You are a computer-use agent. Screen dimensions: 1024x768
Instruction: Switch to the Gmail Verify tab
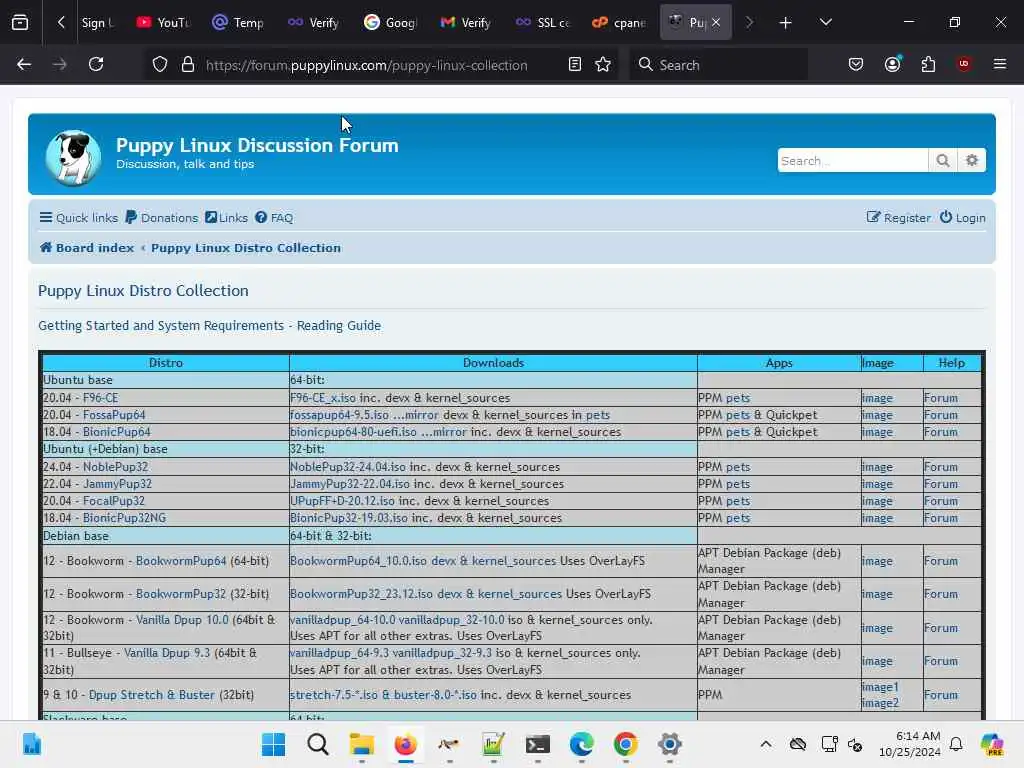pos(466,23)
